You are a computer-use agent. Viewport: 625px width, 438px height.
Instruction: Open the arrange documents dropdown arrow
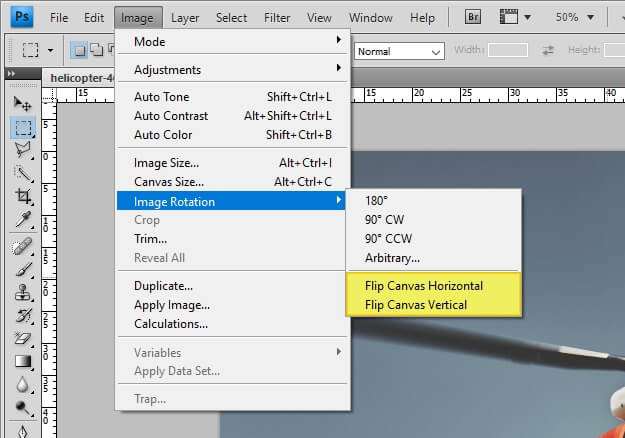[528, 17]
